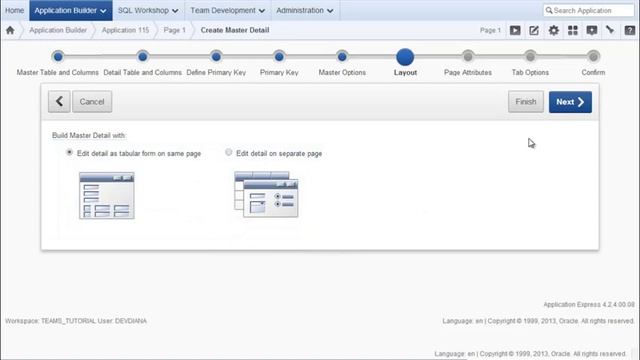Image resolution: width=640 pixels, height=360 pixels.
Task: Click the grid components icon
Action: pyautogui.click(x=573, y=30)
